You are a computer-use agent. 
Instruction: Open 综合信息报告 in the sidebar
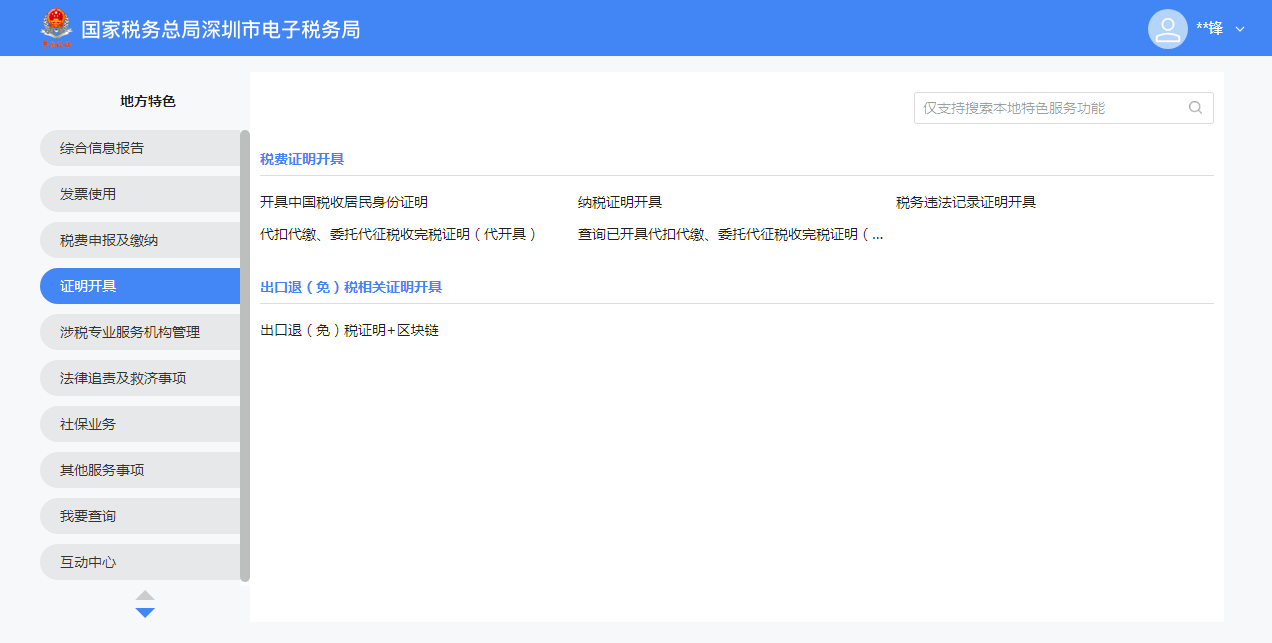click(140, 148)
